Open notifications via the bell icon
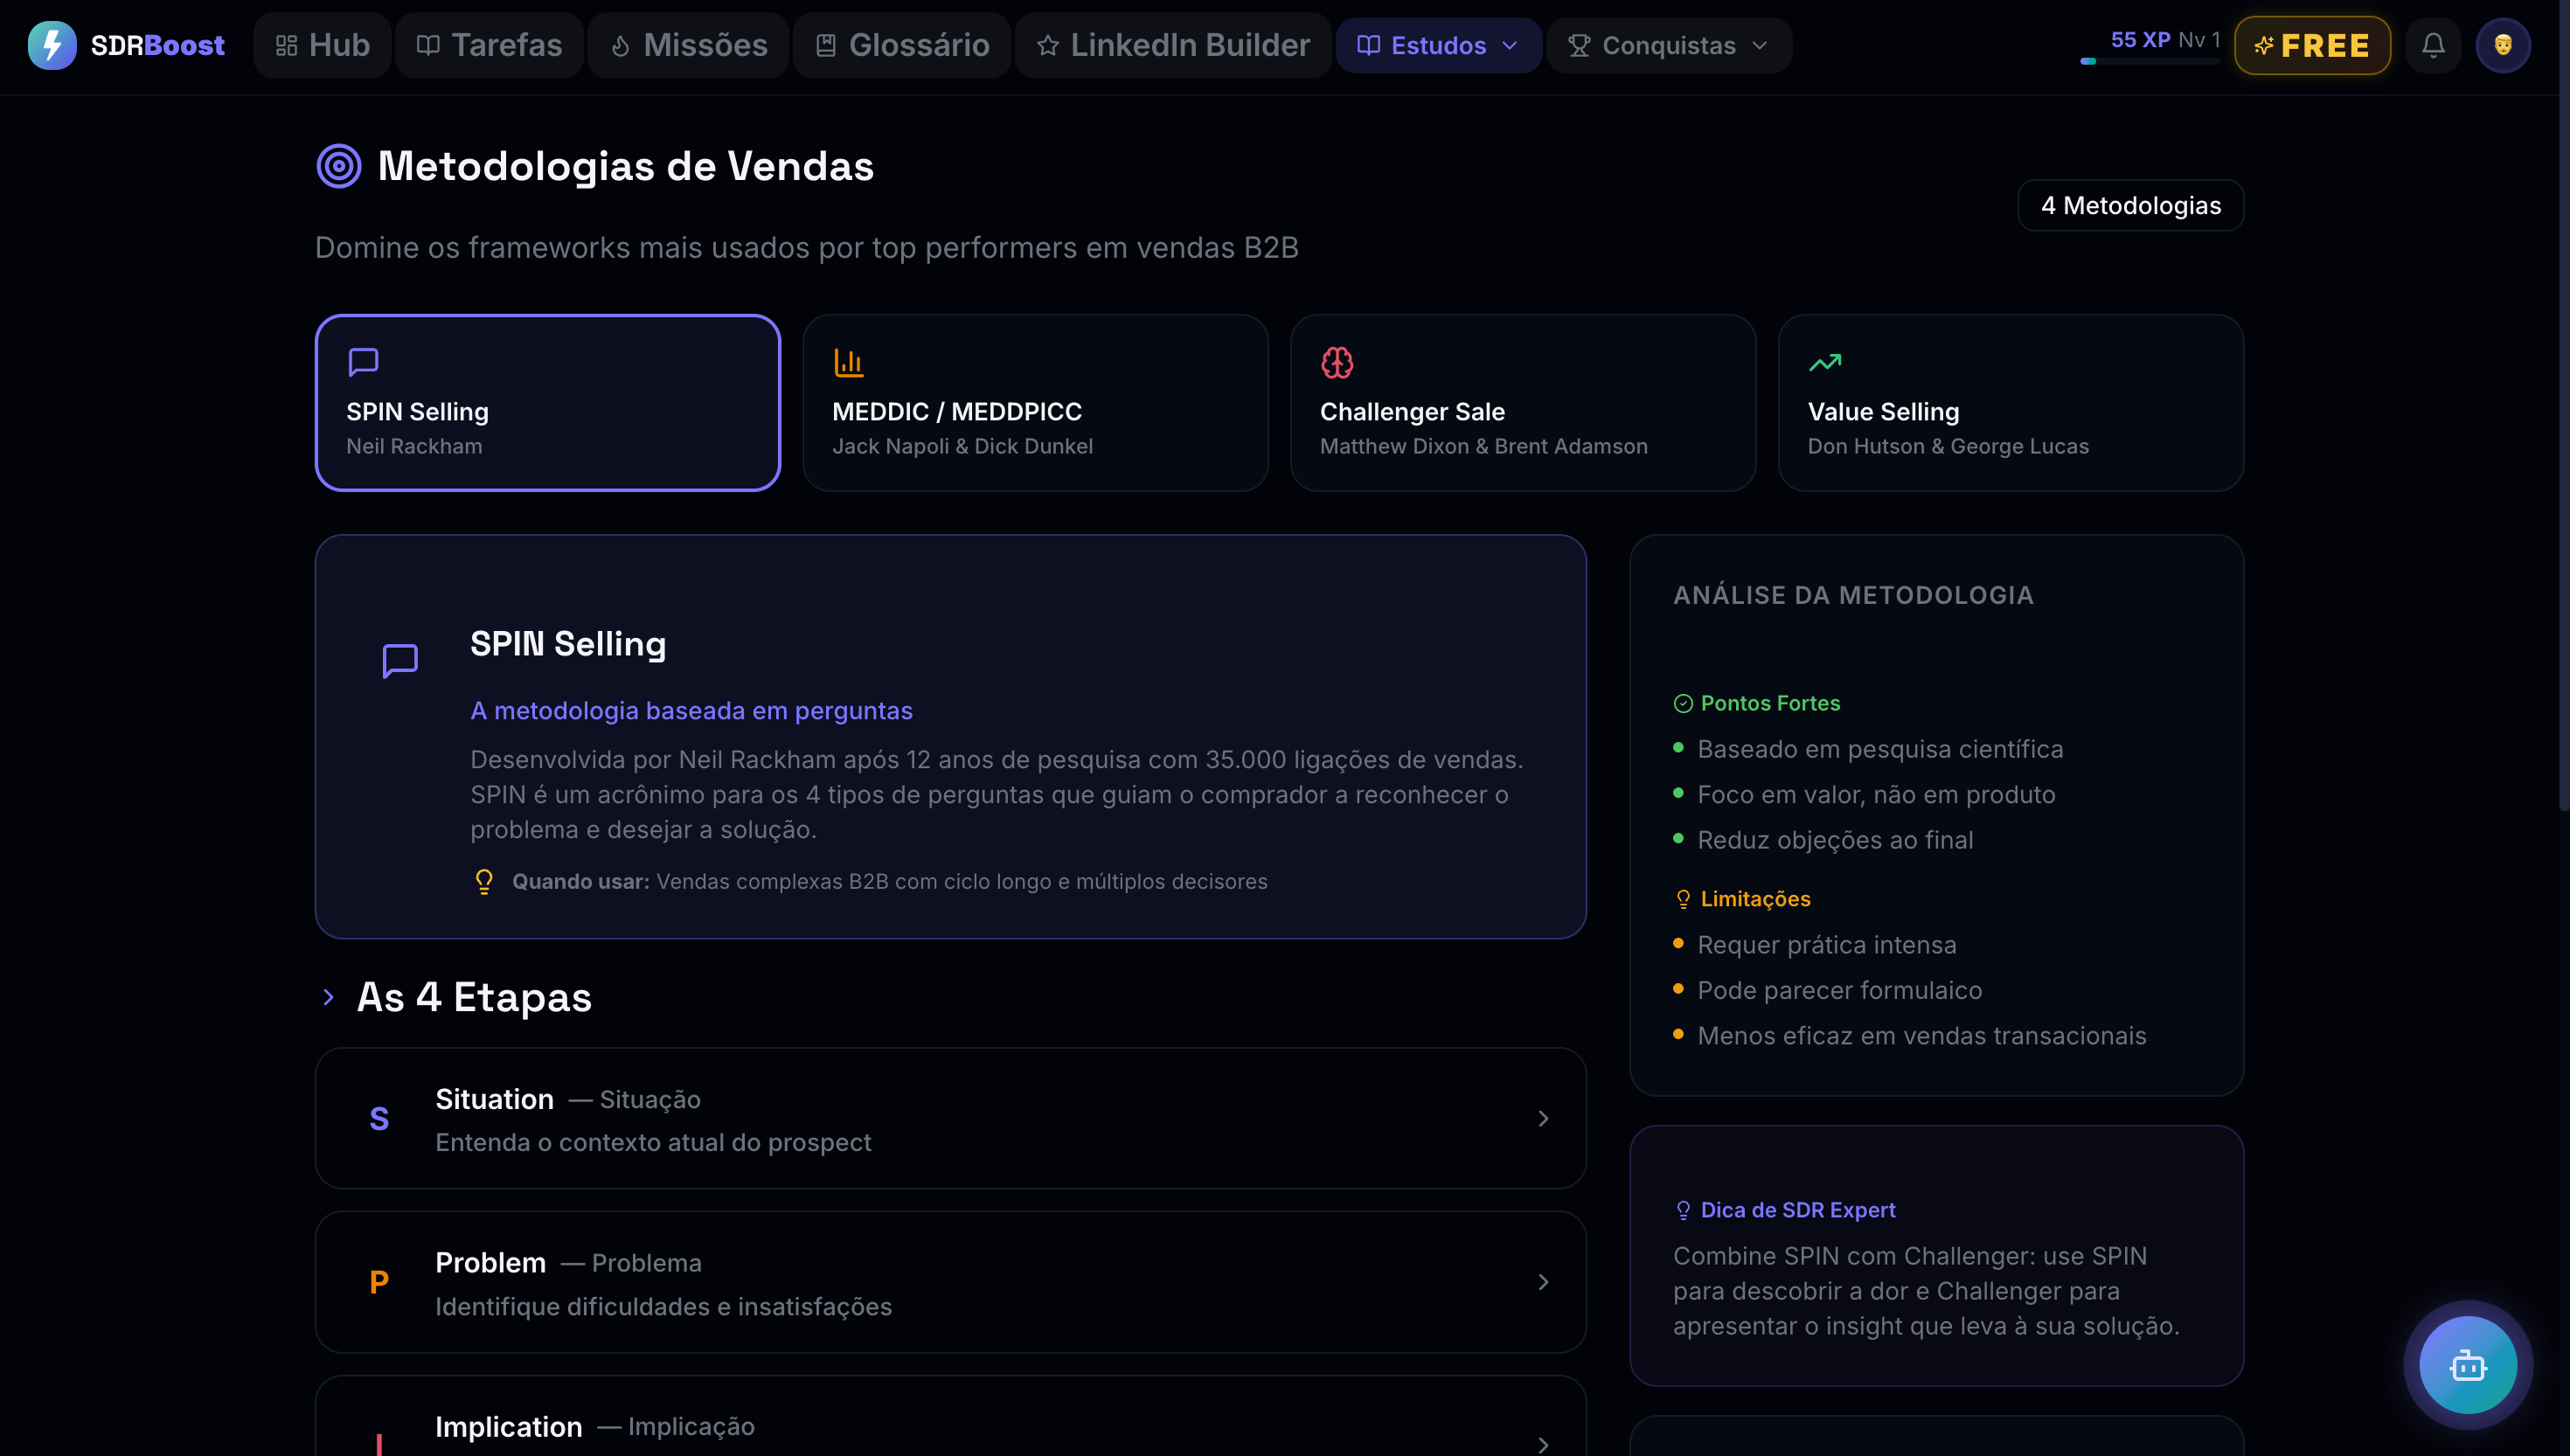This screenshot has height=1456, width=2570. 2433,44
